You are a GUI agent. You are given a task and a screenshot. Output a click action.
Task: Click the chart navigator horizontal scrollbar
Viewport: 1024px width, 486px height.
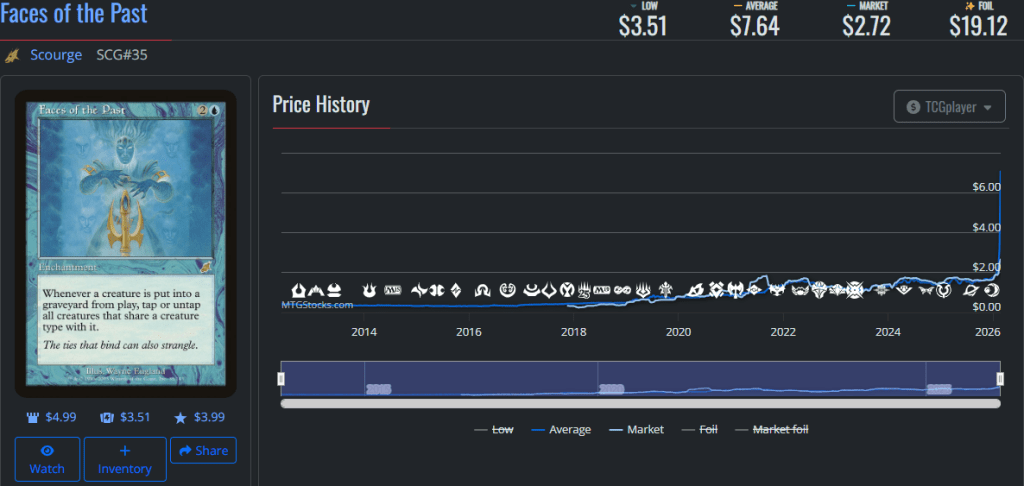point(640,404)
